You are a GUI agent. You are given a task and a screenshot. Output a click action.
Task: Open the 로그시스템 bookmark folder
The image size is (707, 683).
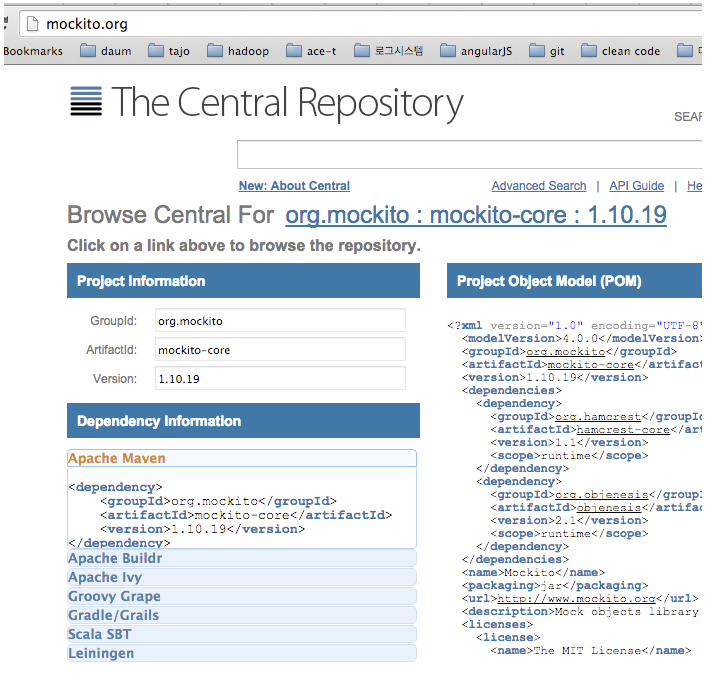click(388, 51)
